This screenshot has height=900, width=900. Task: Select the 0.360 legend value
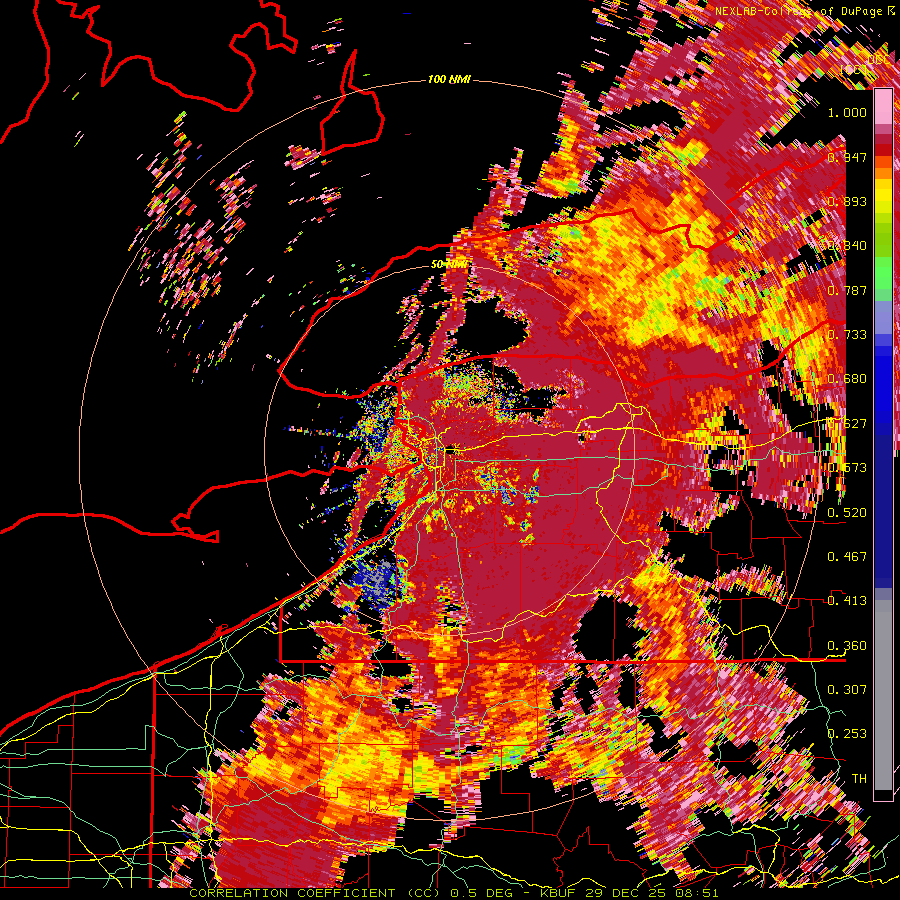[847, 646]
